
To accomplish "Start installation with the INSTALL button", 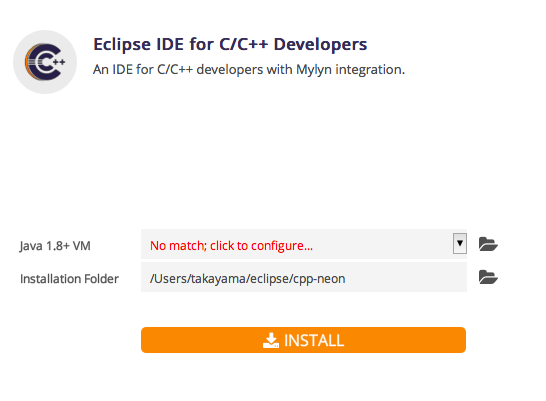I will 303,340.
